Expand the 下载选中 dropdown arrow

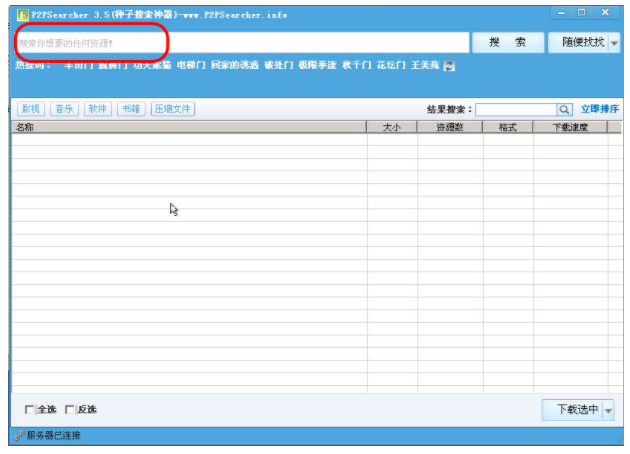[608, 410]
